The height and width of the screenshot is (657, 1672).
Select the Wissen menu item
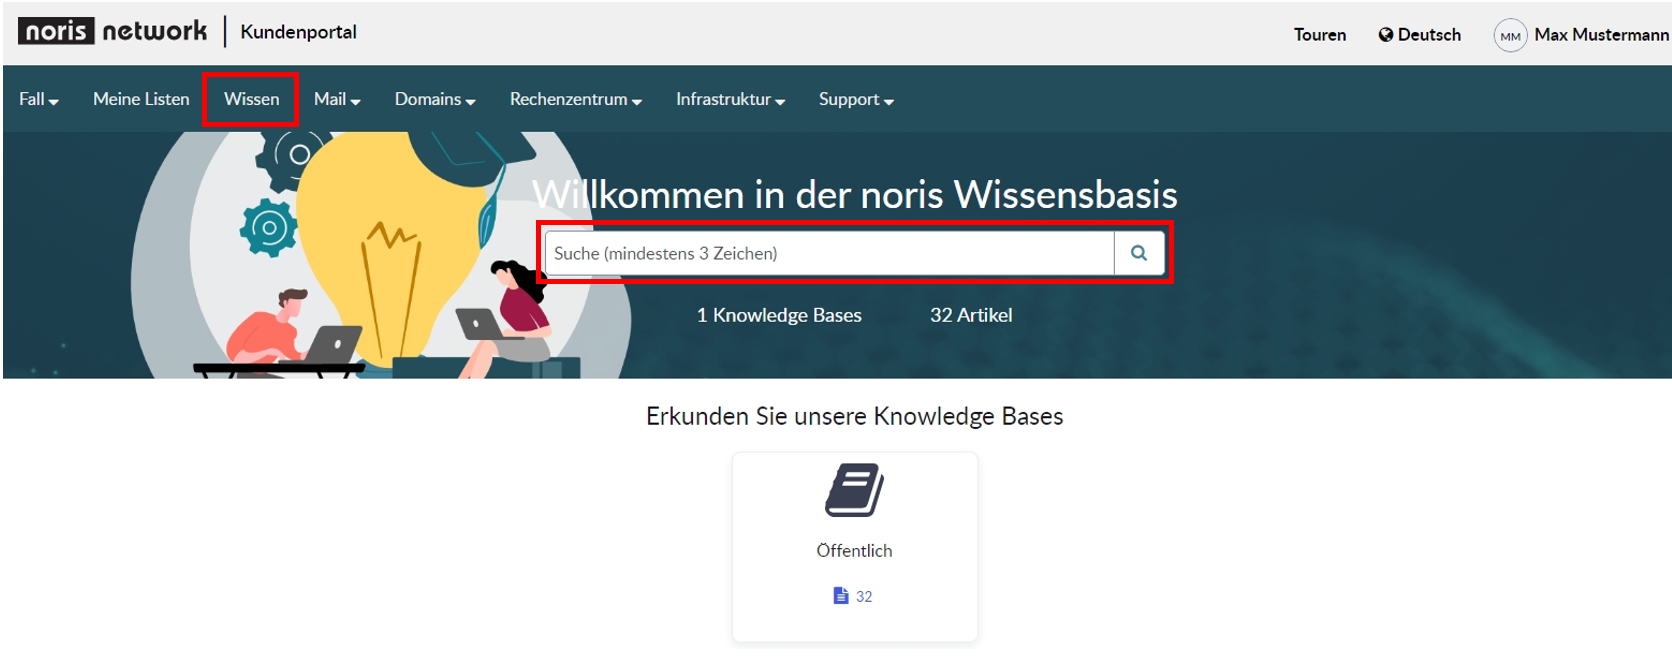pyautogui.click(x=252, y=99)
